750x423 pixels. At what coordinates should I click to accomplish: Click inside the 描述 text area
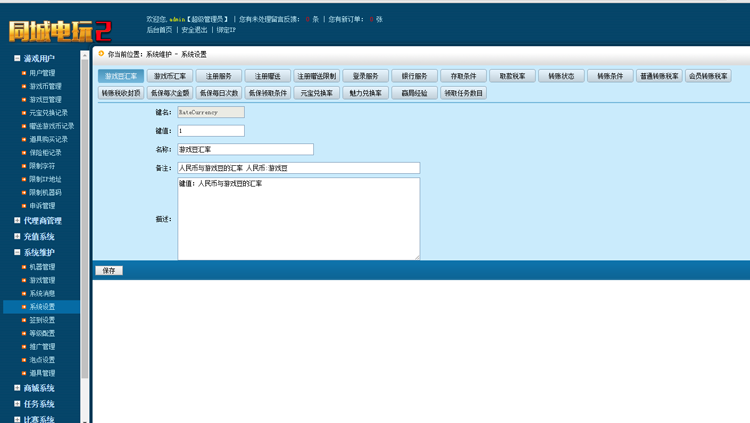tap(298, 218)
